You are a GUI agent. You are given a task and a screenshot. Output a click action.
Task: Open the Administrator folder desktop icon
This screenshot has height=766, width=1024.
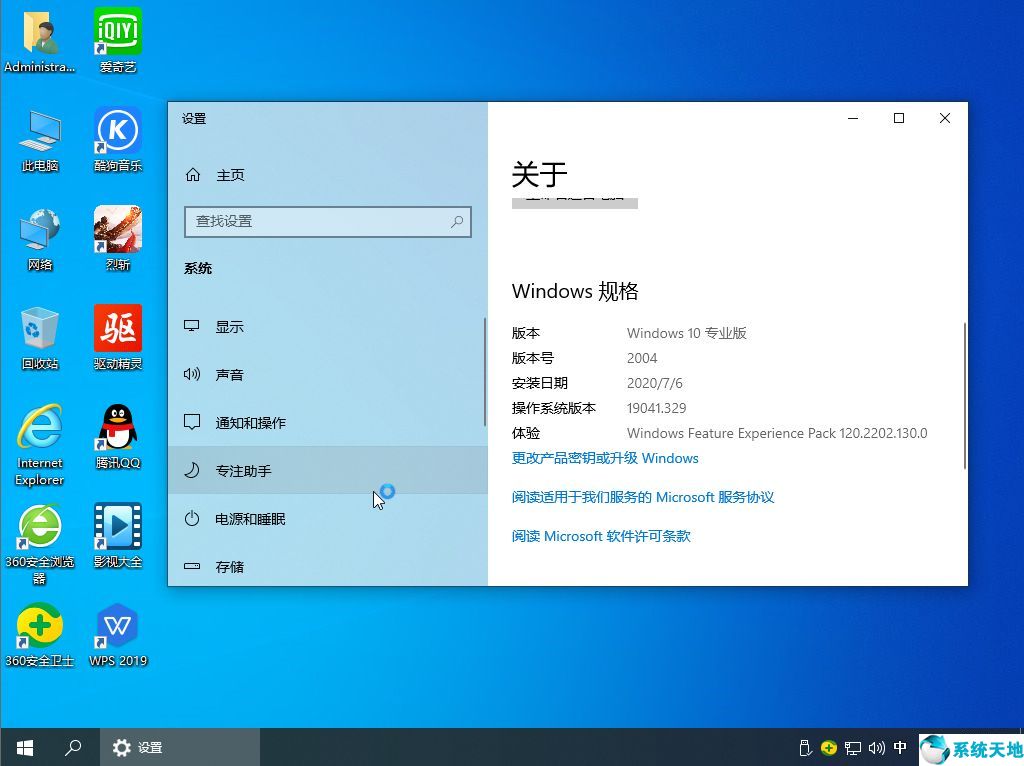coord(40,40)
